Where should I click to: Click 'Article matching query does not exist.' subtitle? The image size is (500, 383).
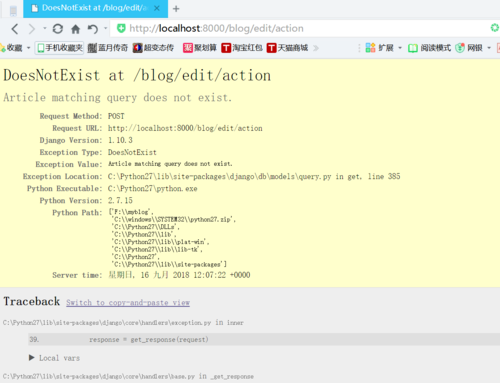pos(117,98)
